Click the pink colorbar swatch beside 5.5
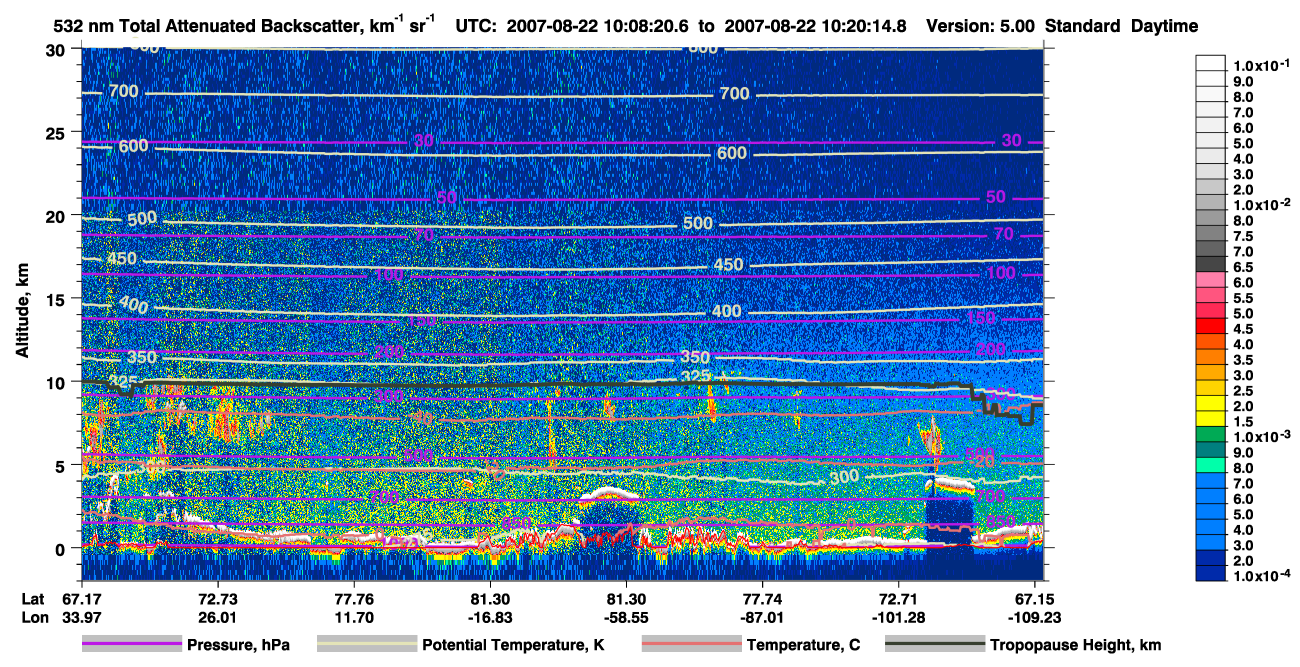Screen dimensions: 1300x667 pos(1211,295)
